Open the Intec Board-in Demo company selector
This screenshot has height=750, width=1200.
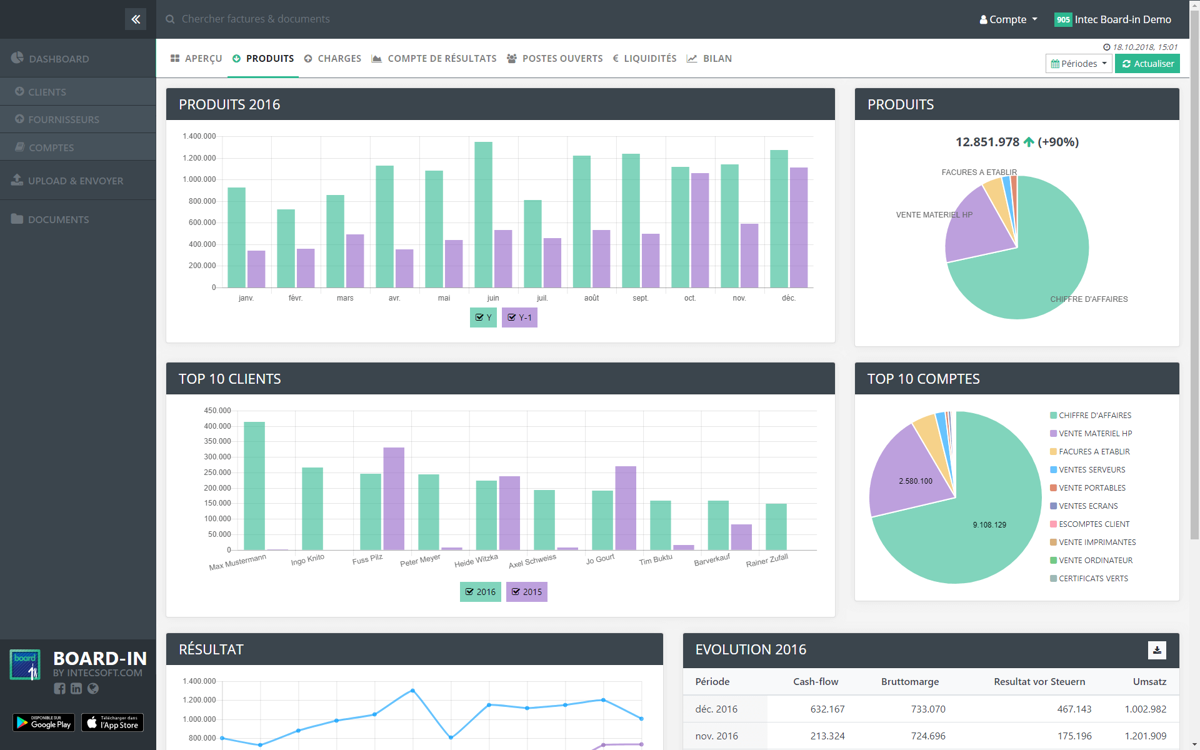click(1113, 19)
